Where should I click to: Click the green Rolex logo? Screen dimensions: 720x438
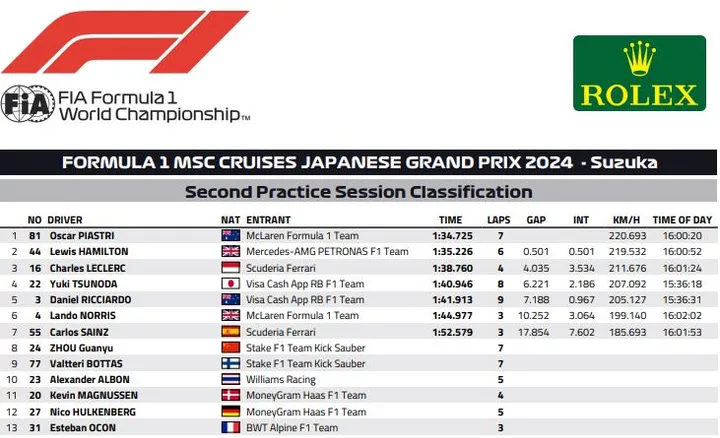point(639,73)
